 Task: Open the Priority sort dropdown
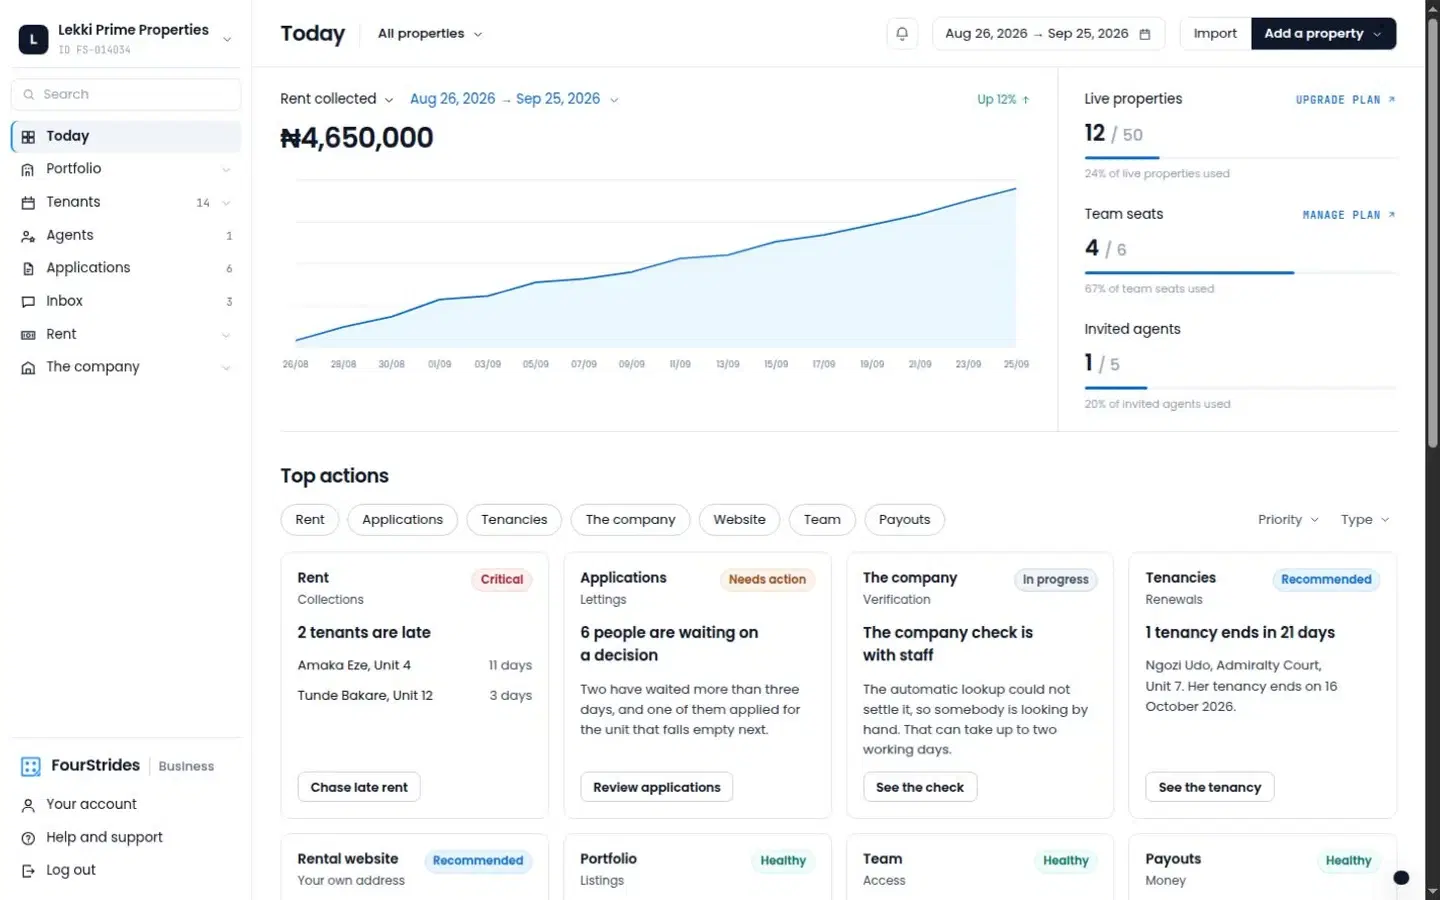tap(1288, 520)
